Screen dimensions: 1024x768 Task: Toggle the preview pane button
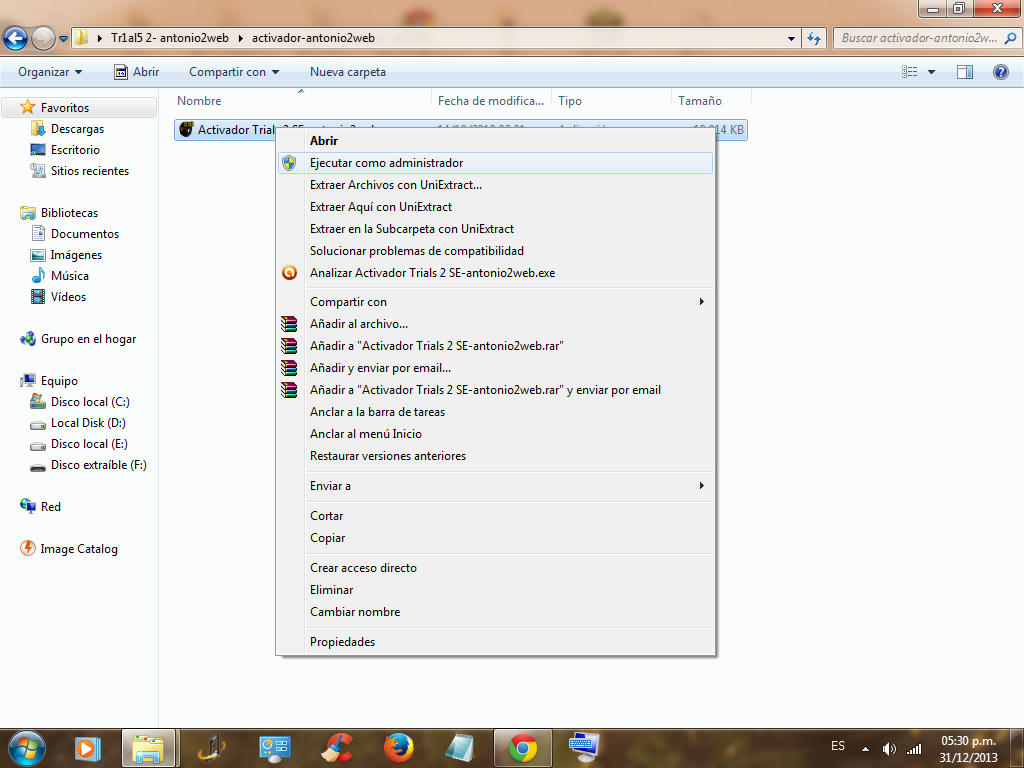tap(965, 72)
